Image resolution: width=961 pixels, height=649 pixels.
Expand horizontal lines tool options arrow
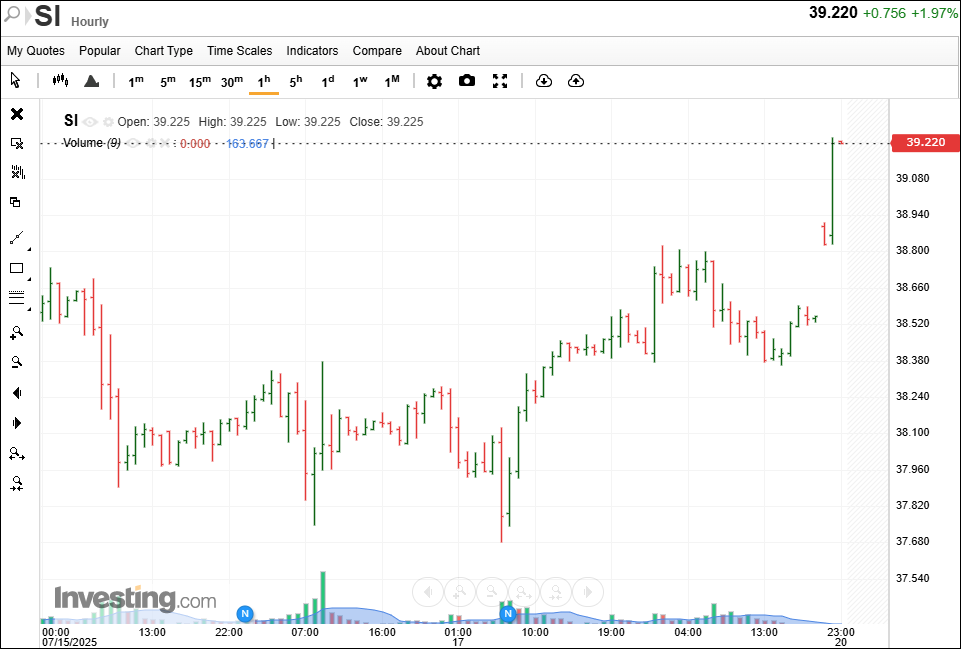click(29, 309)
